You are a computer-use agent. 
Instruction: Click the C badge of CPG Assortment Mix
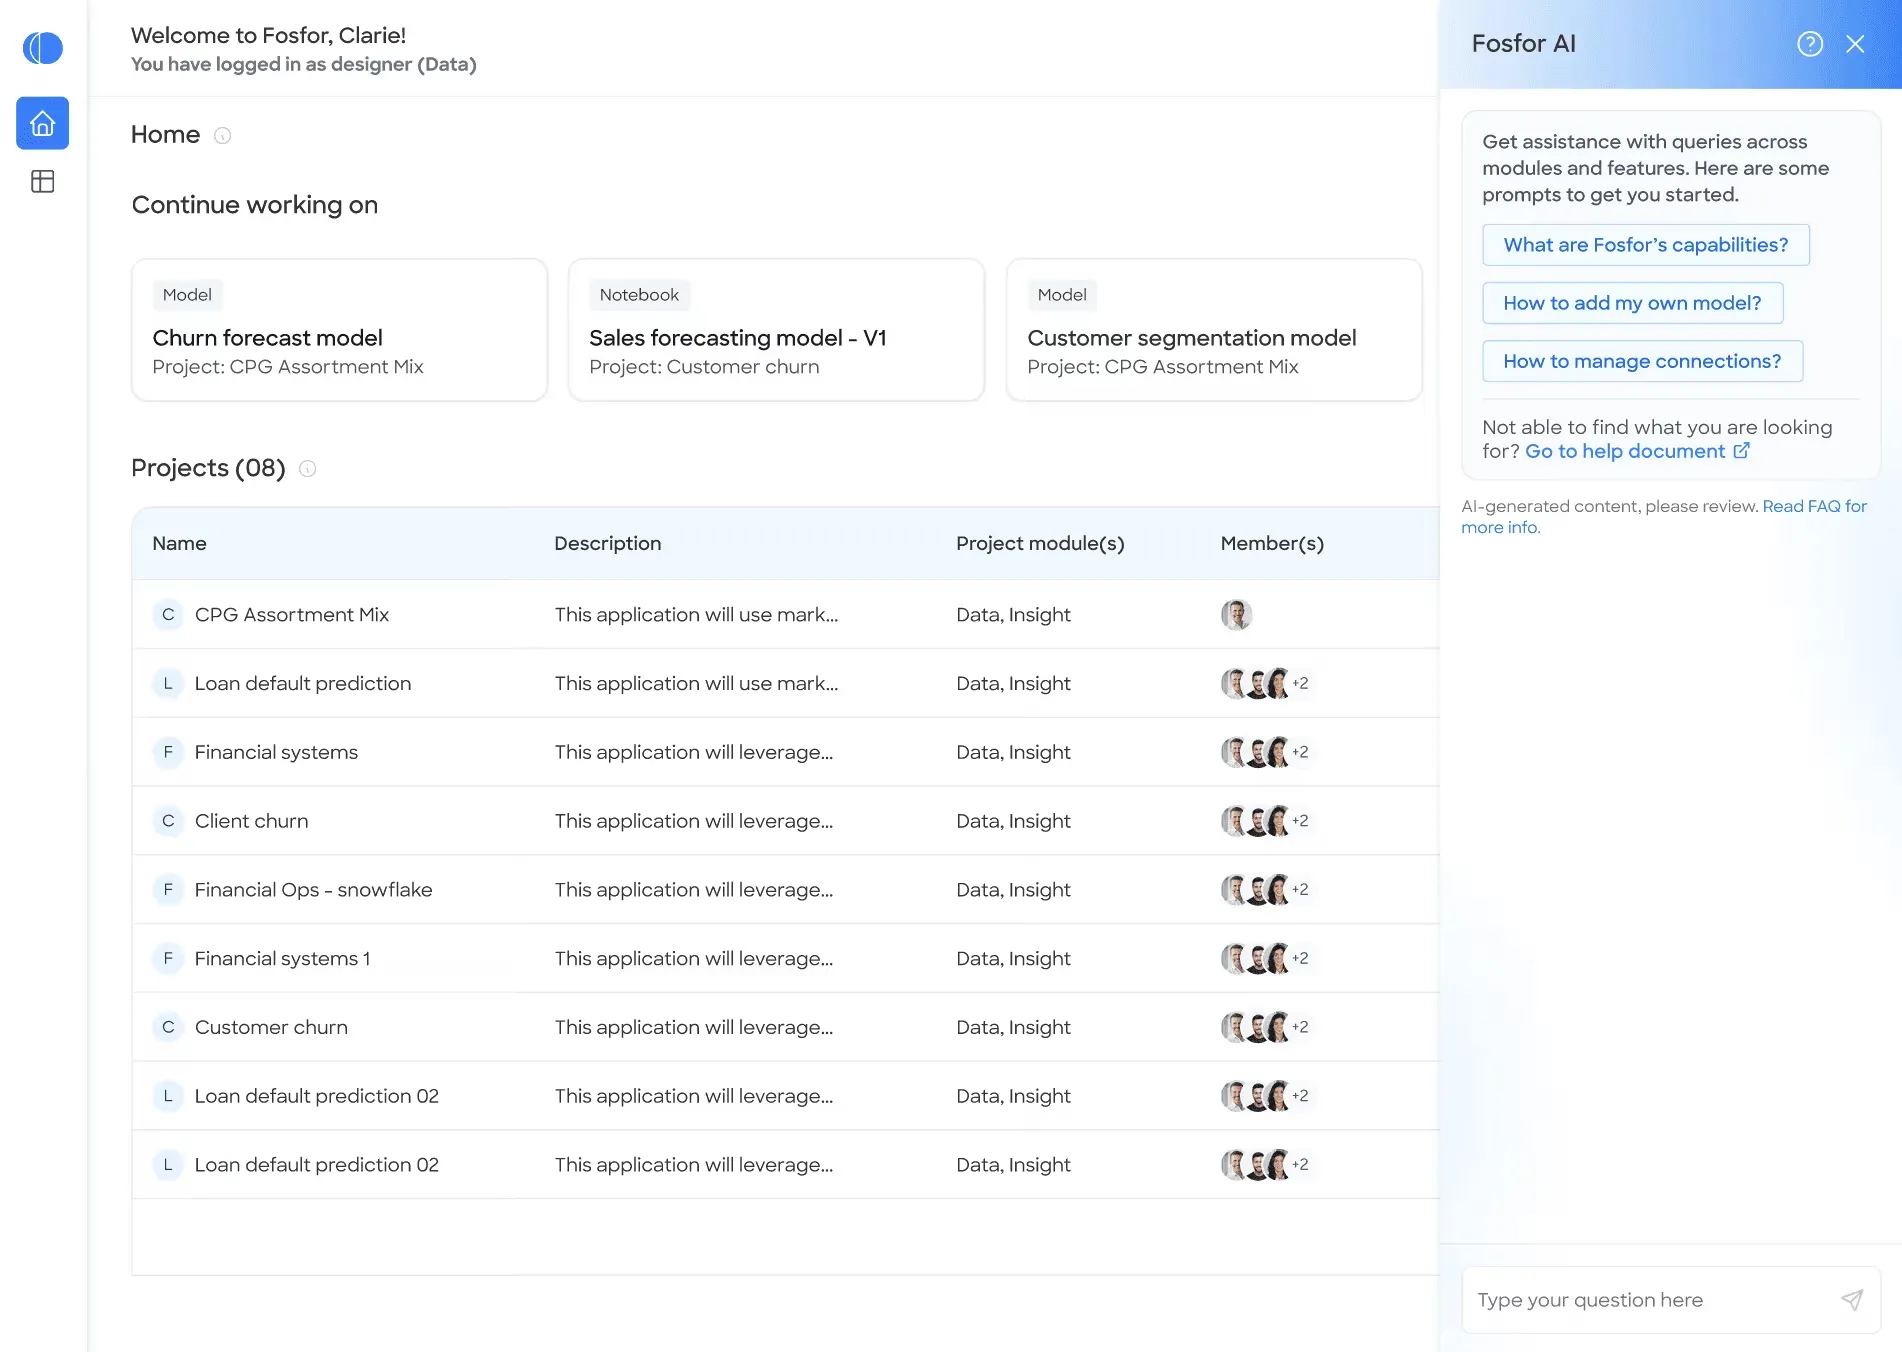tap(168, 614)
